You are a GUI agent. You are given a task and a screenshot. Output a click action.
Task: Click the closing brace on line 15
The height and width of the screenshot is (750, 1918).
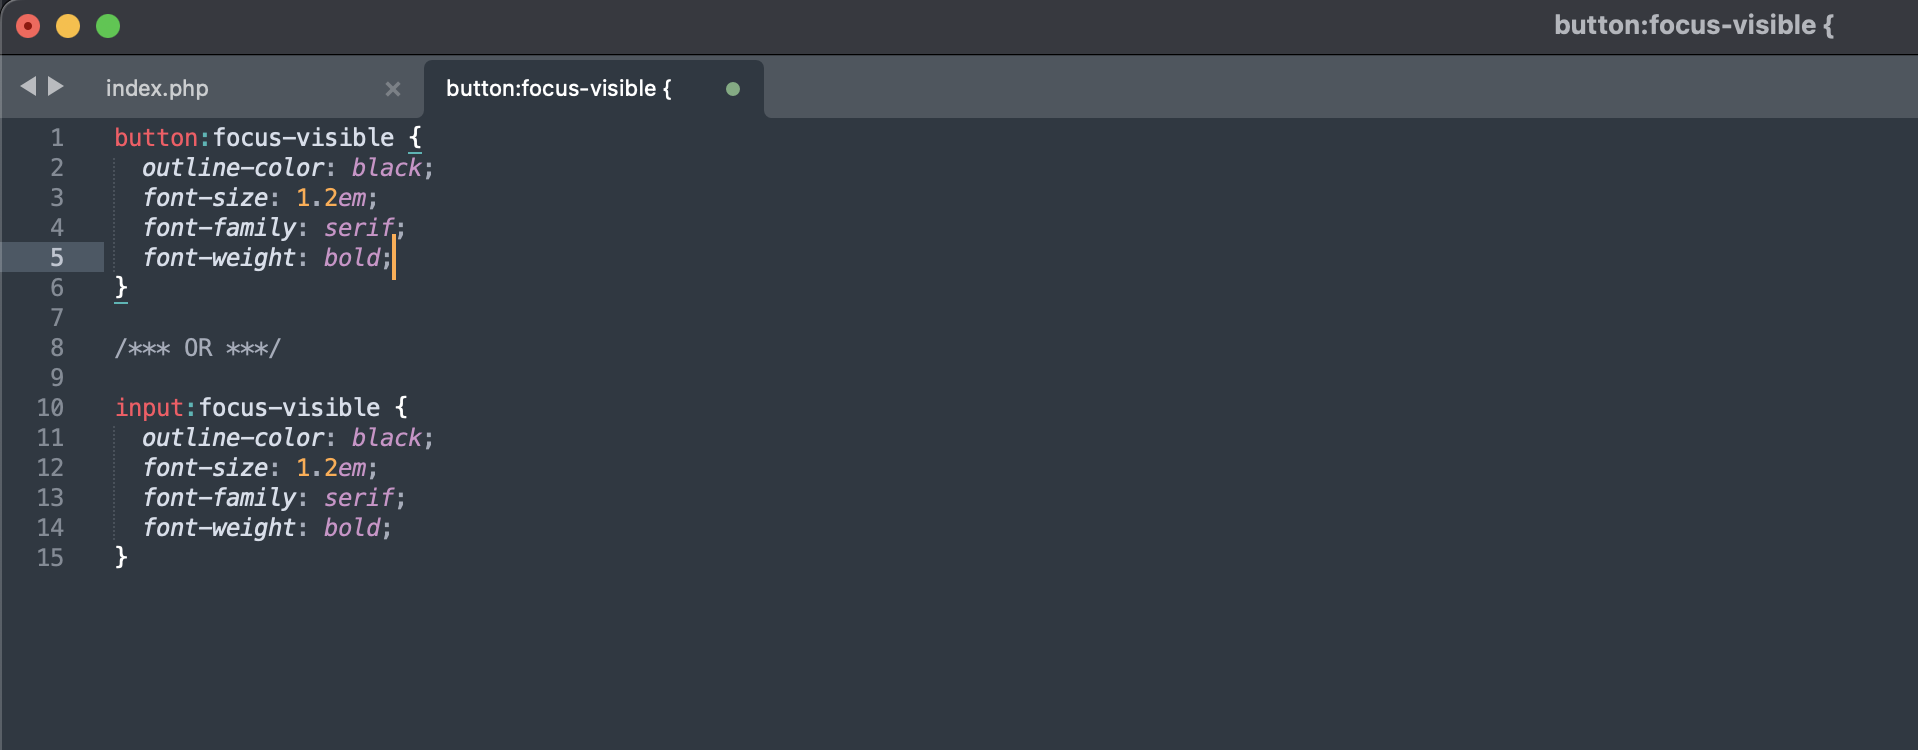(x=121, y=557)
